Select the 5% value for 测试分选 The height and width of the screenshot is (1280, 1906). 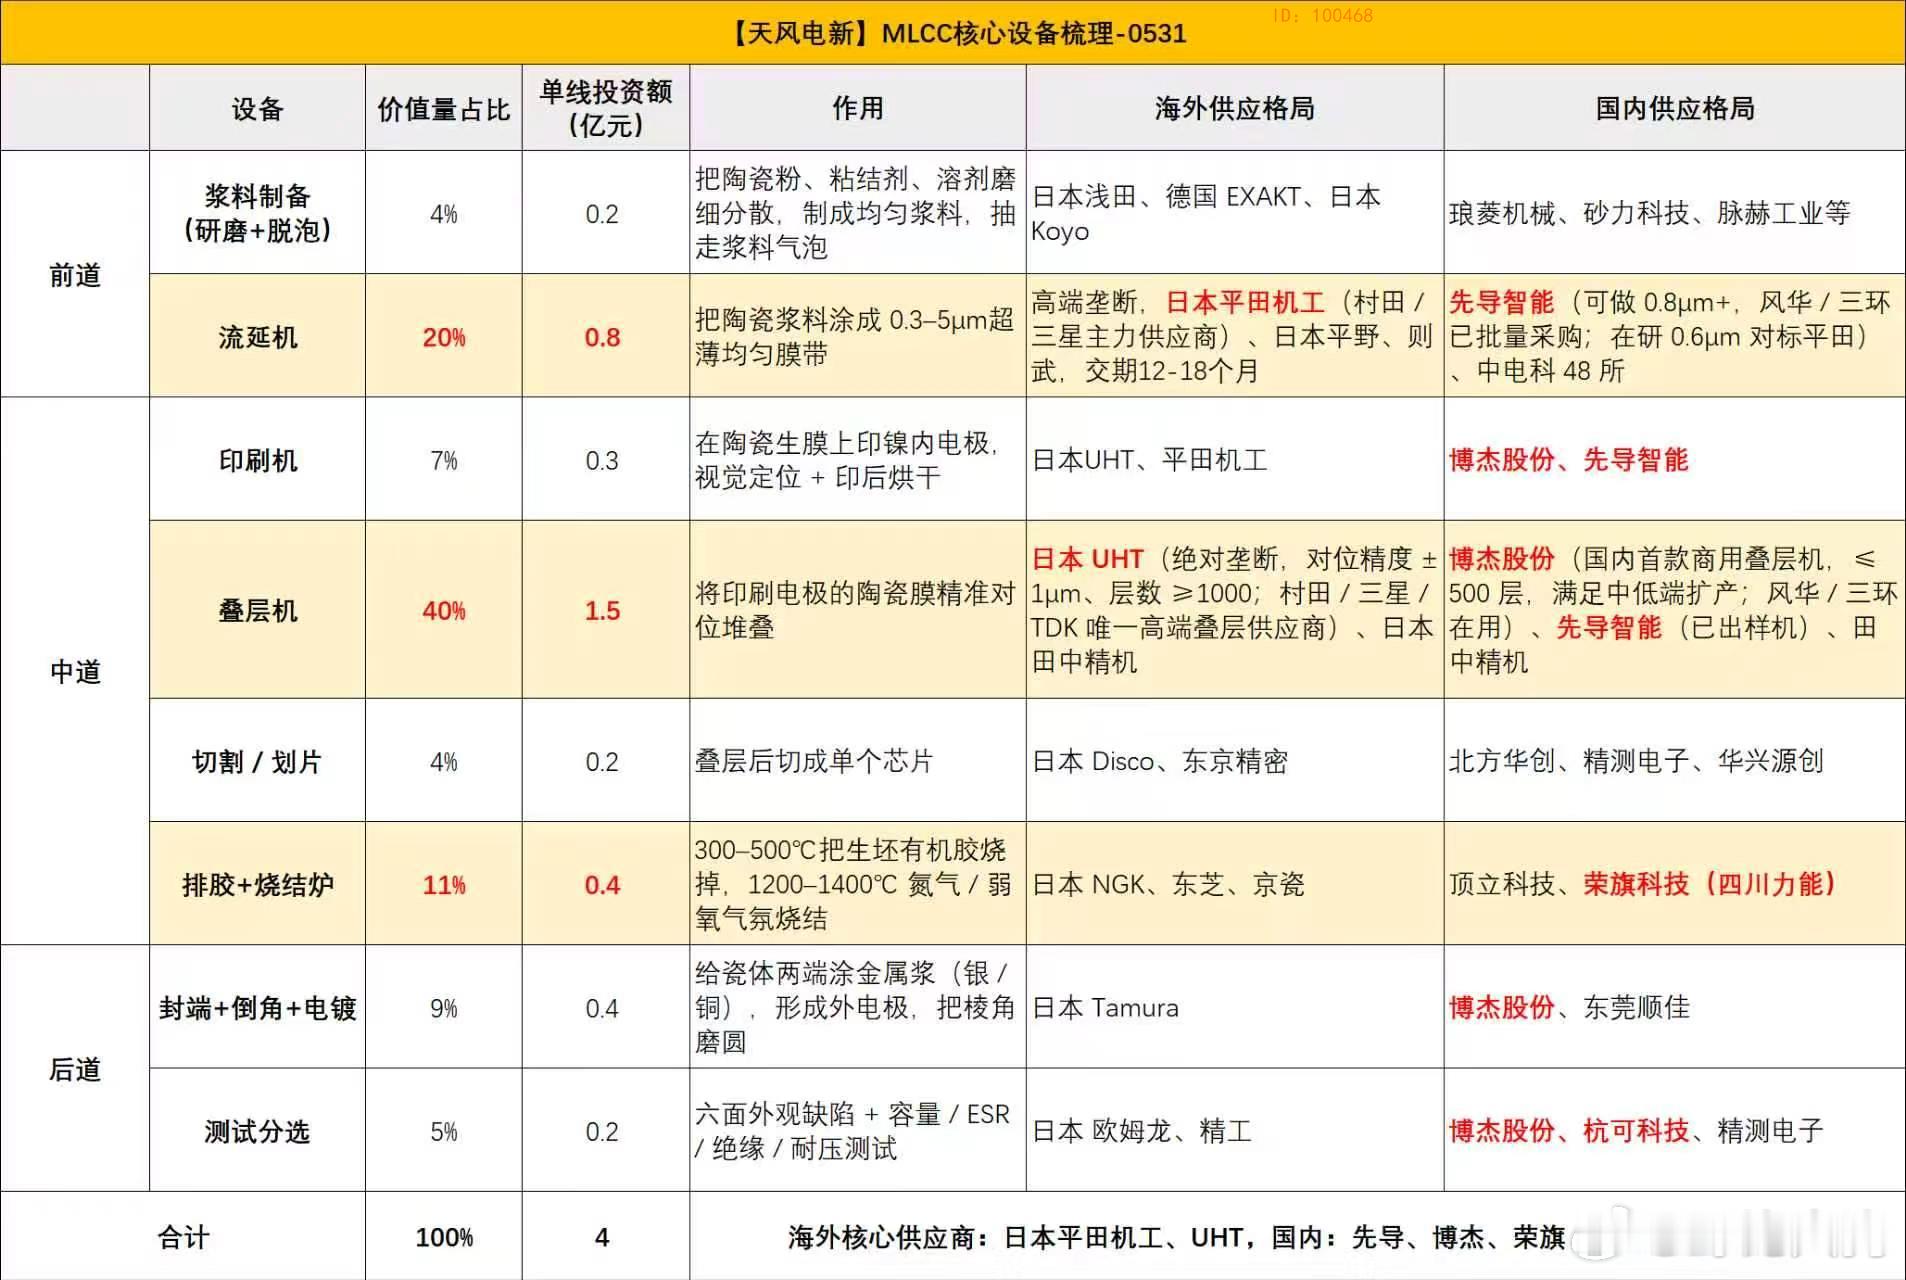coord(443,1131)
